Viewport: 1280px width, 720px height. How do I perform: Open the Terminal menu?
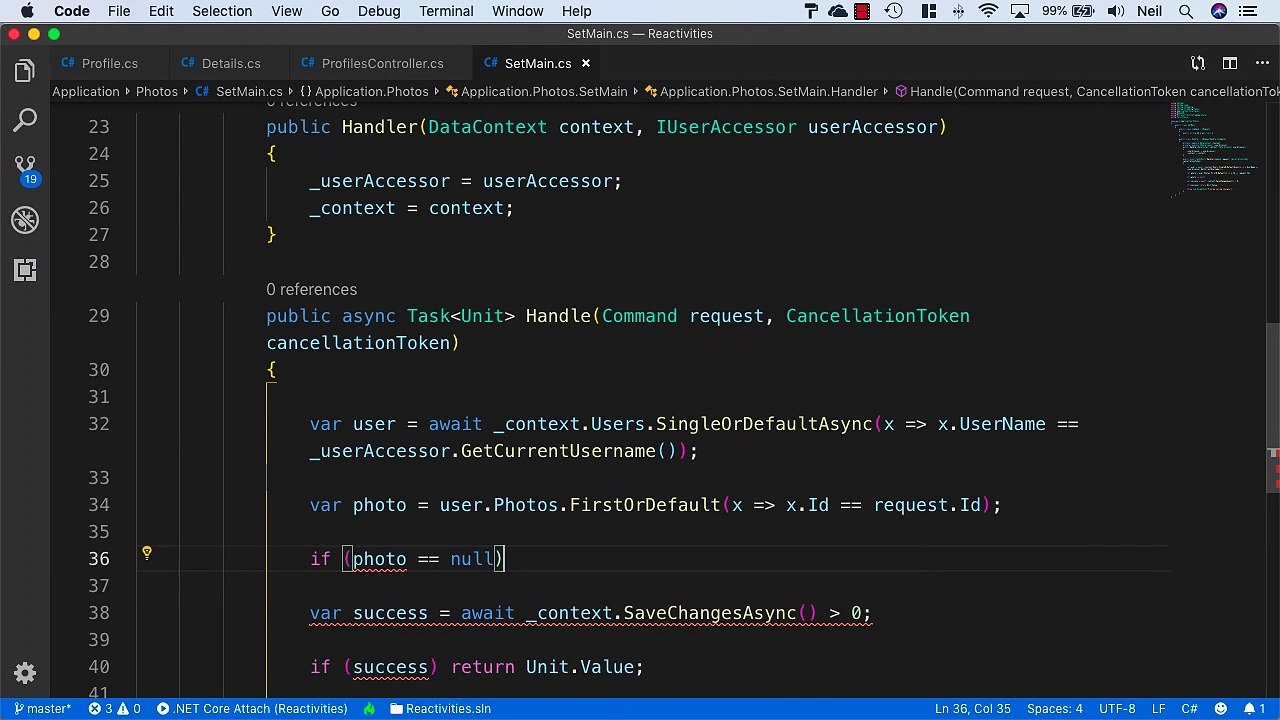click(446, 11)
